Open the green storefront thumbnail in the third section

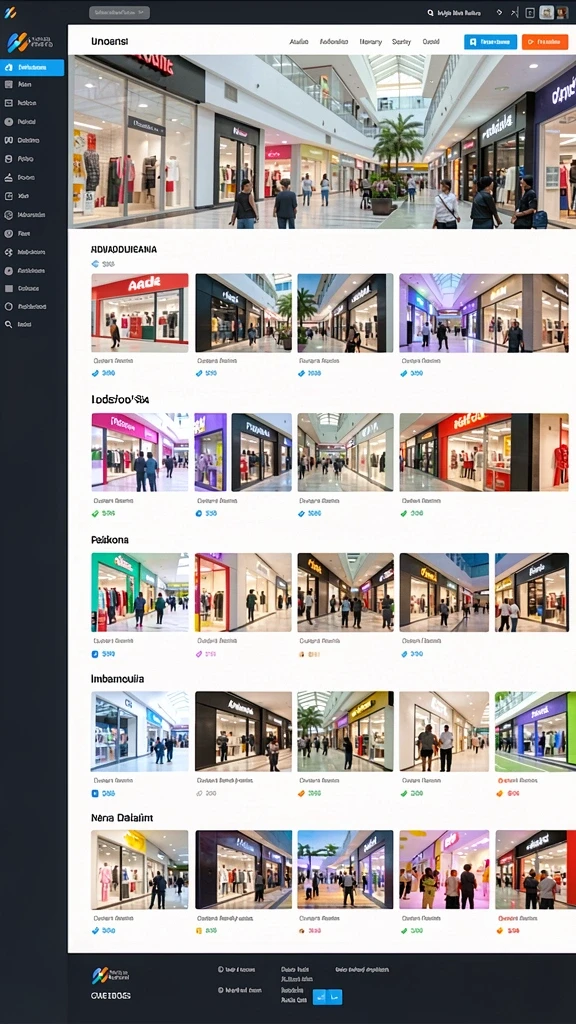click(140, 592)
